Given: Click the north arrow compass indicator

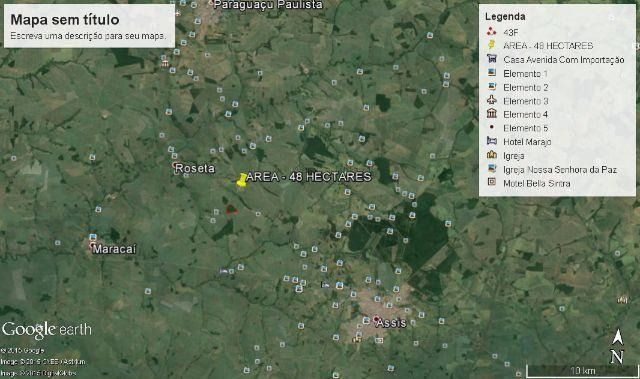Looking at the screenshot, I should point(617,346).
